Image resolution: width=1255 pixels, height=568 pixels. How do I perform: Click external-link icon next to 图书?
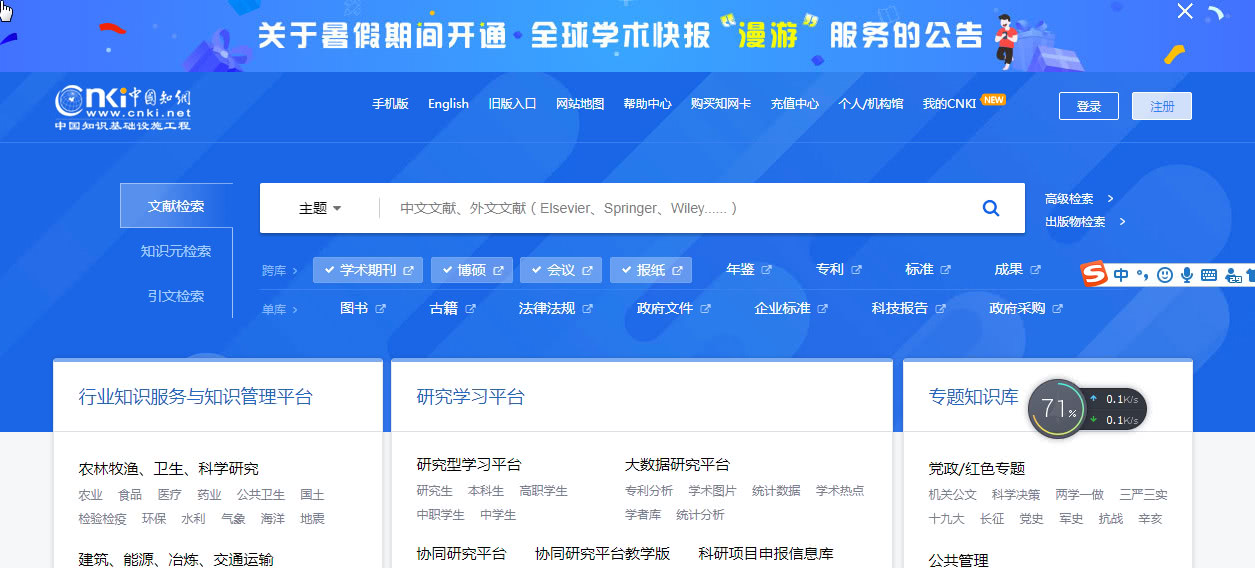(x=381, y=309)
